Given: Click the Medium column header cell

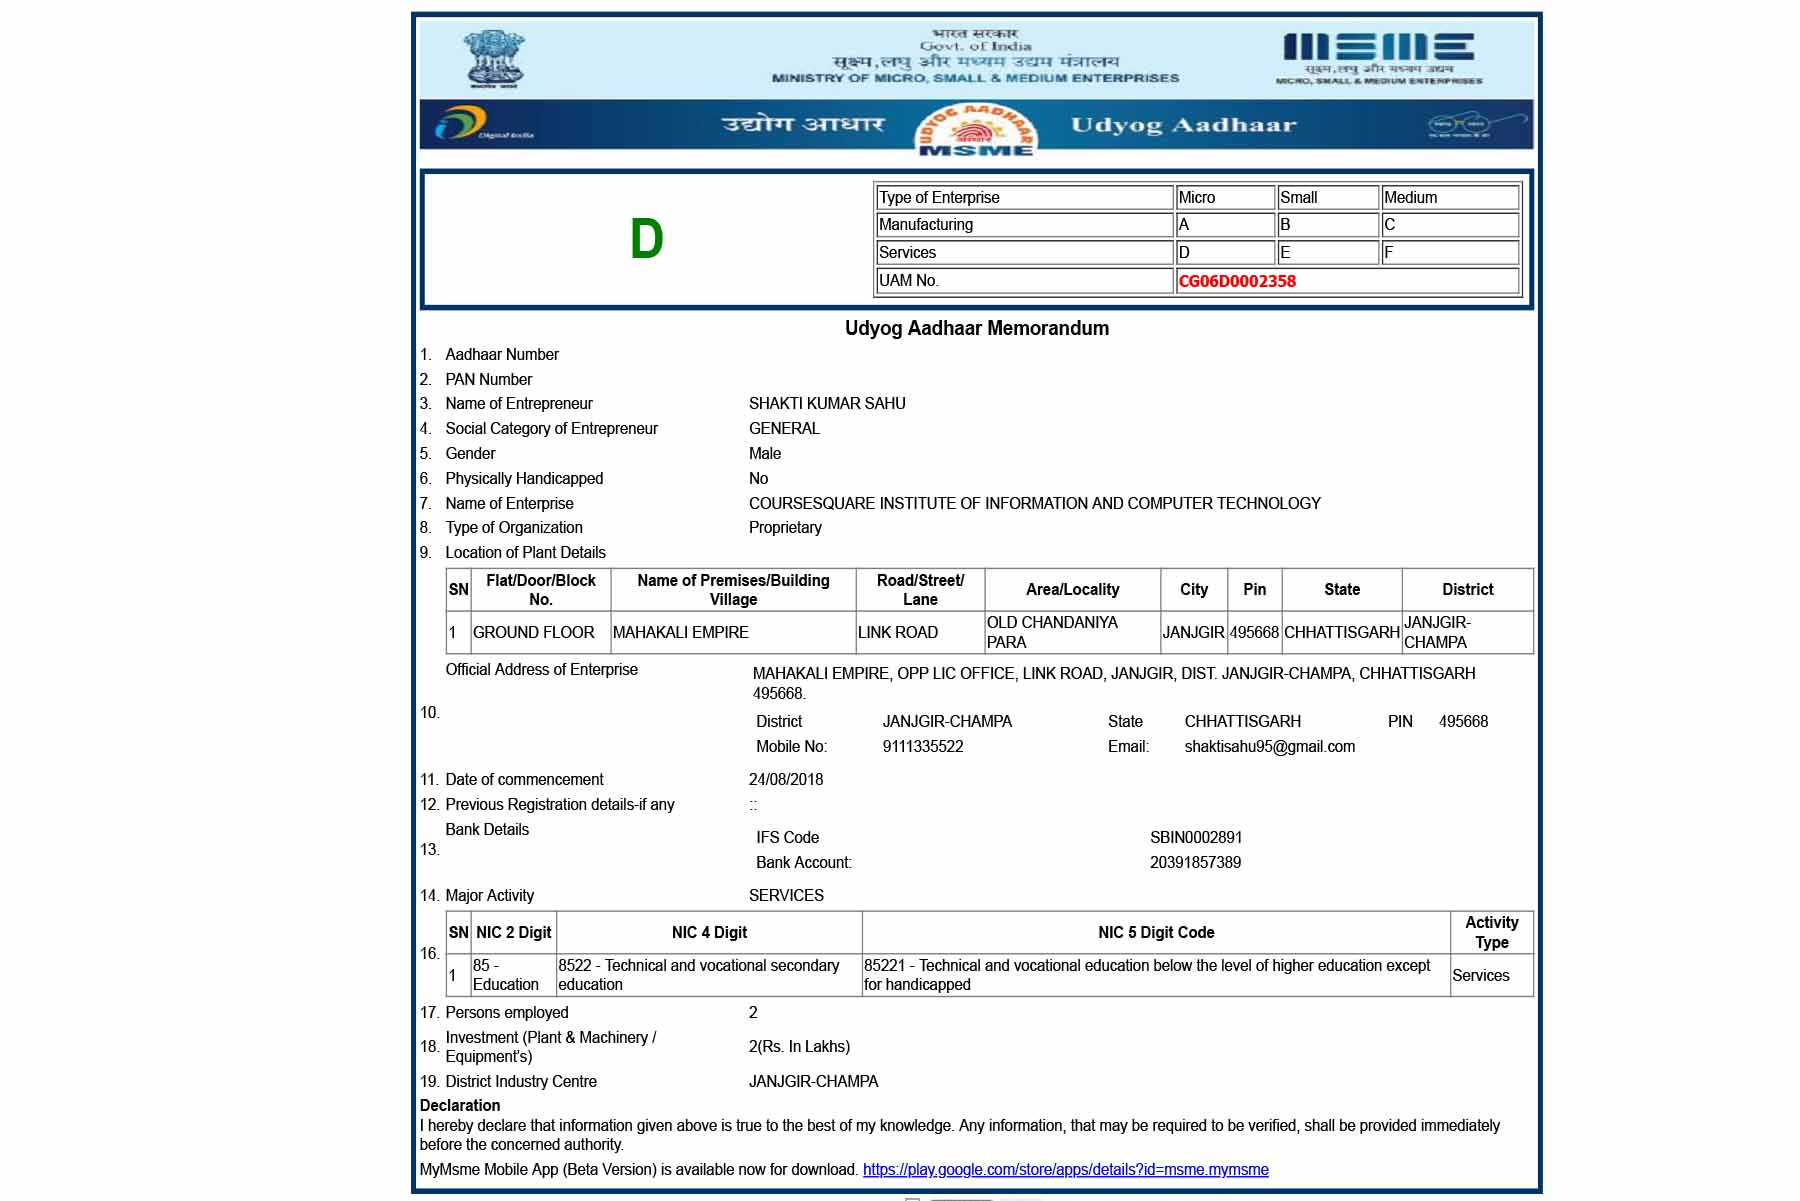Looking at the screenshot, I should coord(1450,197).
